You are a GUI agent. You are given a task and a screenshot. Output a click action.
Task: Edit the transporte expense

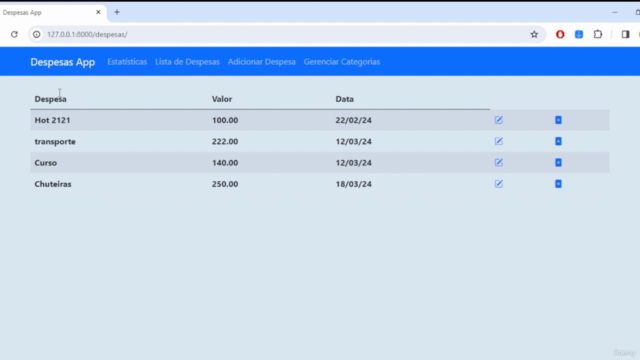499,141
